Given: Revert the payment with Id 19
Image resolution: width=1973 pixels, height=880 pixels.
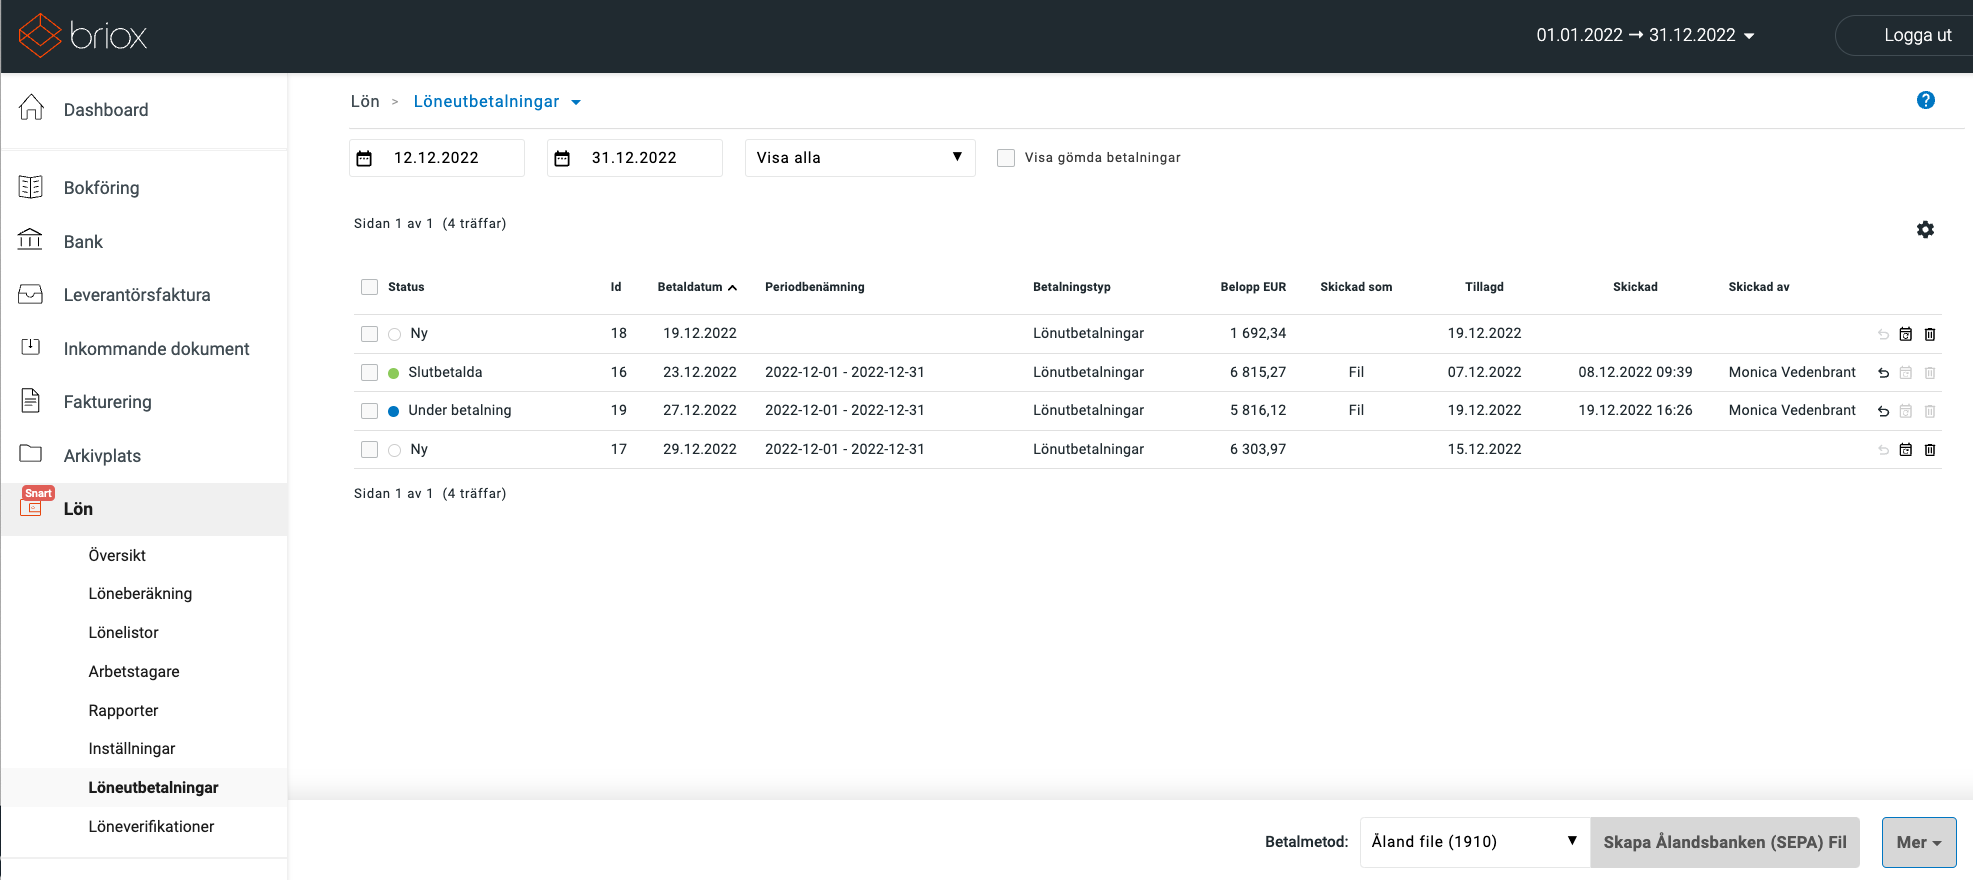Looking at the screenshot, I should 1883,411.
